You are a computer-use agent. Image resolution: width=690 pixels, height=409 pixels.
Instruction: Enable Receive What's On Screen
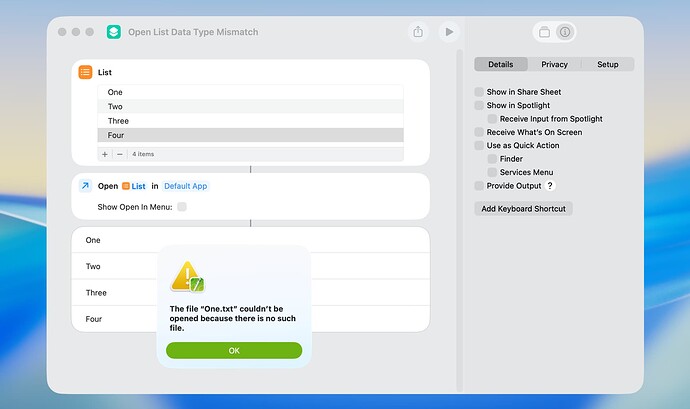click(x=479, y=132)
